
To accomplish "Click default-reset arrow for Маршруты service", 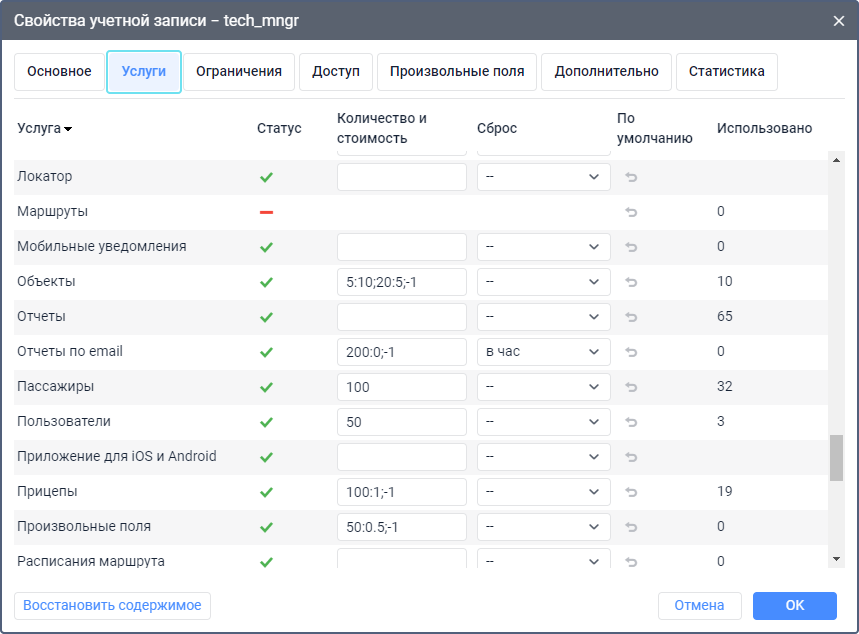I will pyautogui.click(x=631, y=212).
